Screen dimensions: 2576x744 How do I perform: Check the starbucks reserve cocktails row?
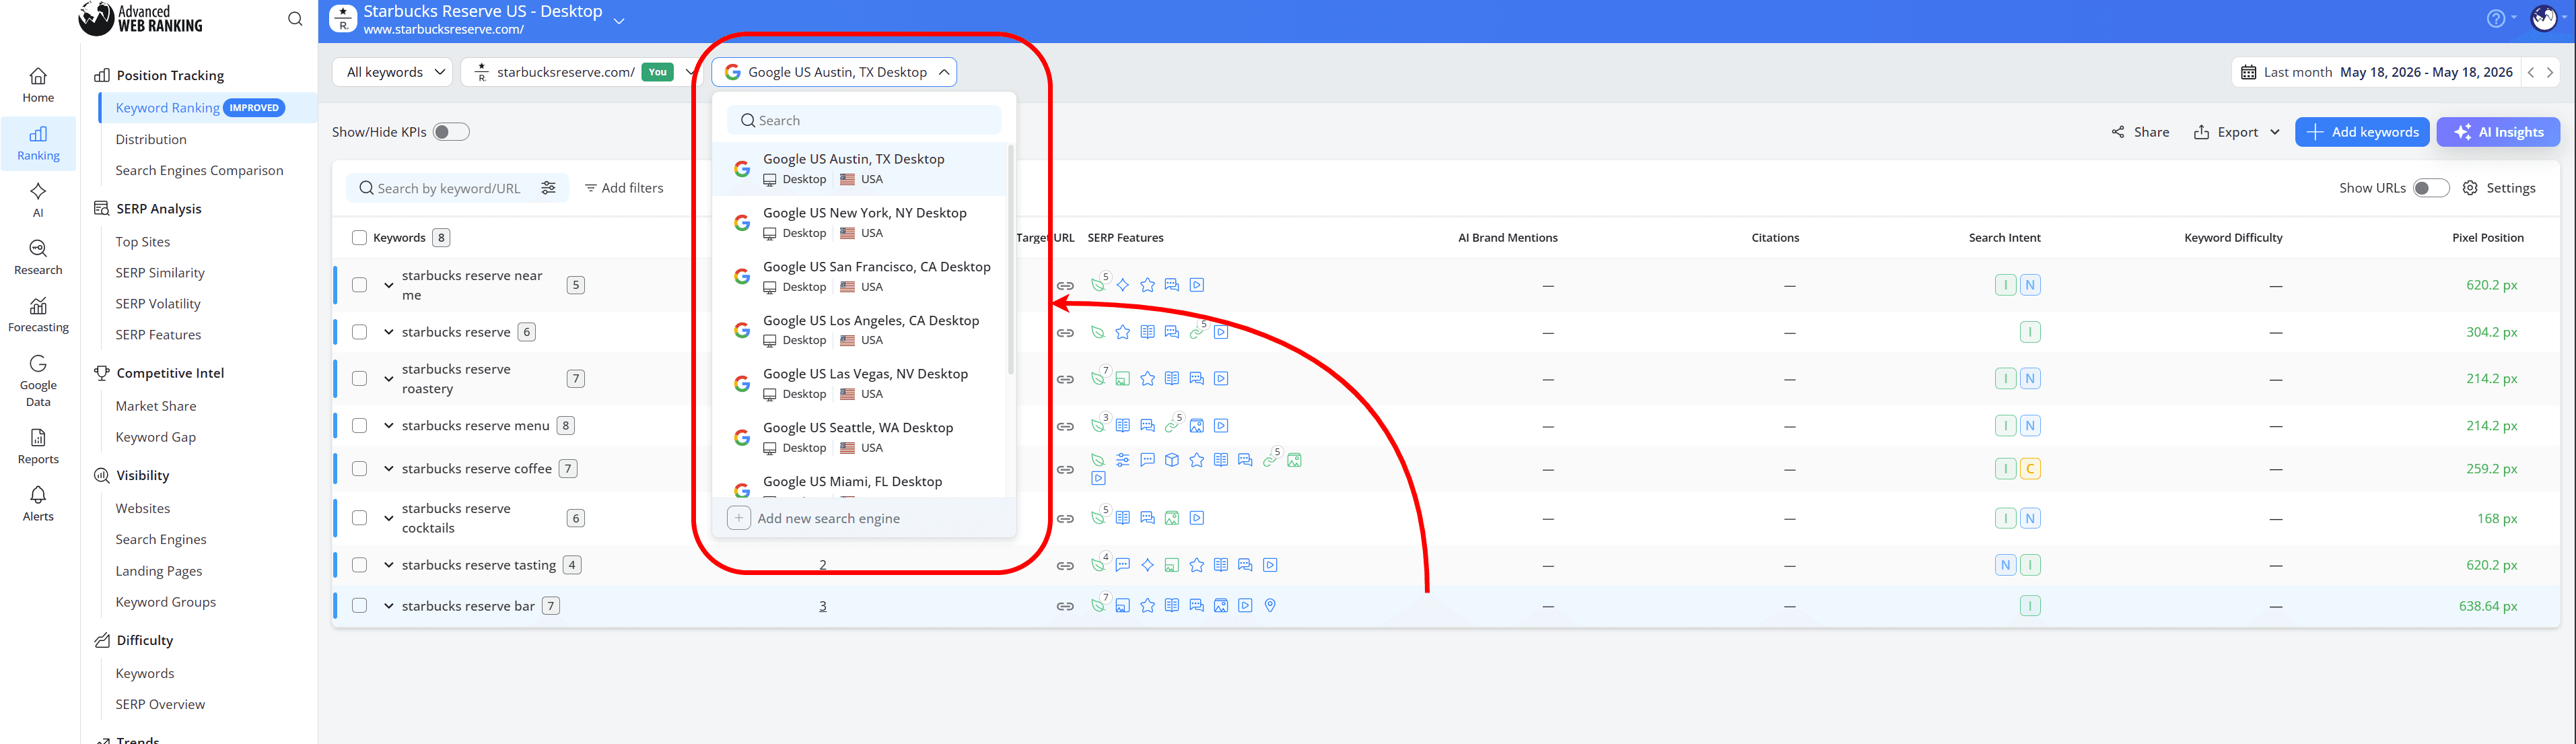[x=359, y=518]
